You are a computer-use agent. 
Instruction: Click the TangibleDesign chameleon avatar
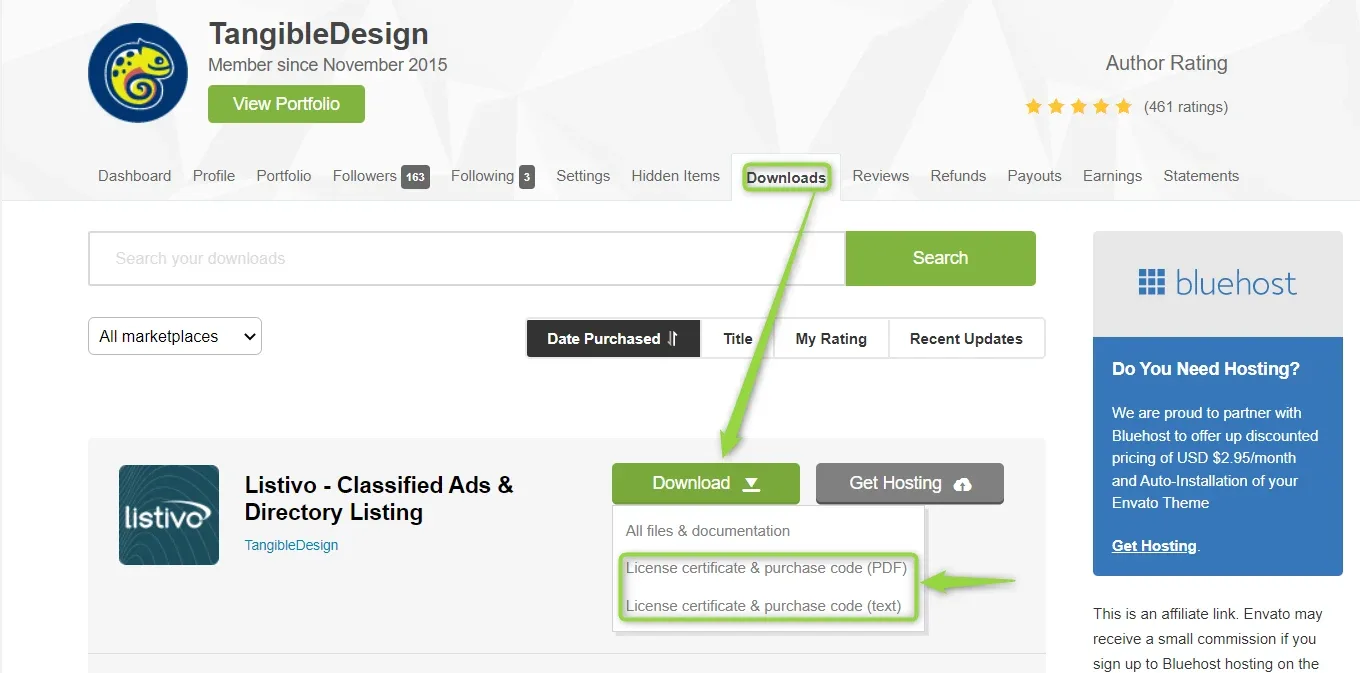(x=138, y=72)
